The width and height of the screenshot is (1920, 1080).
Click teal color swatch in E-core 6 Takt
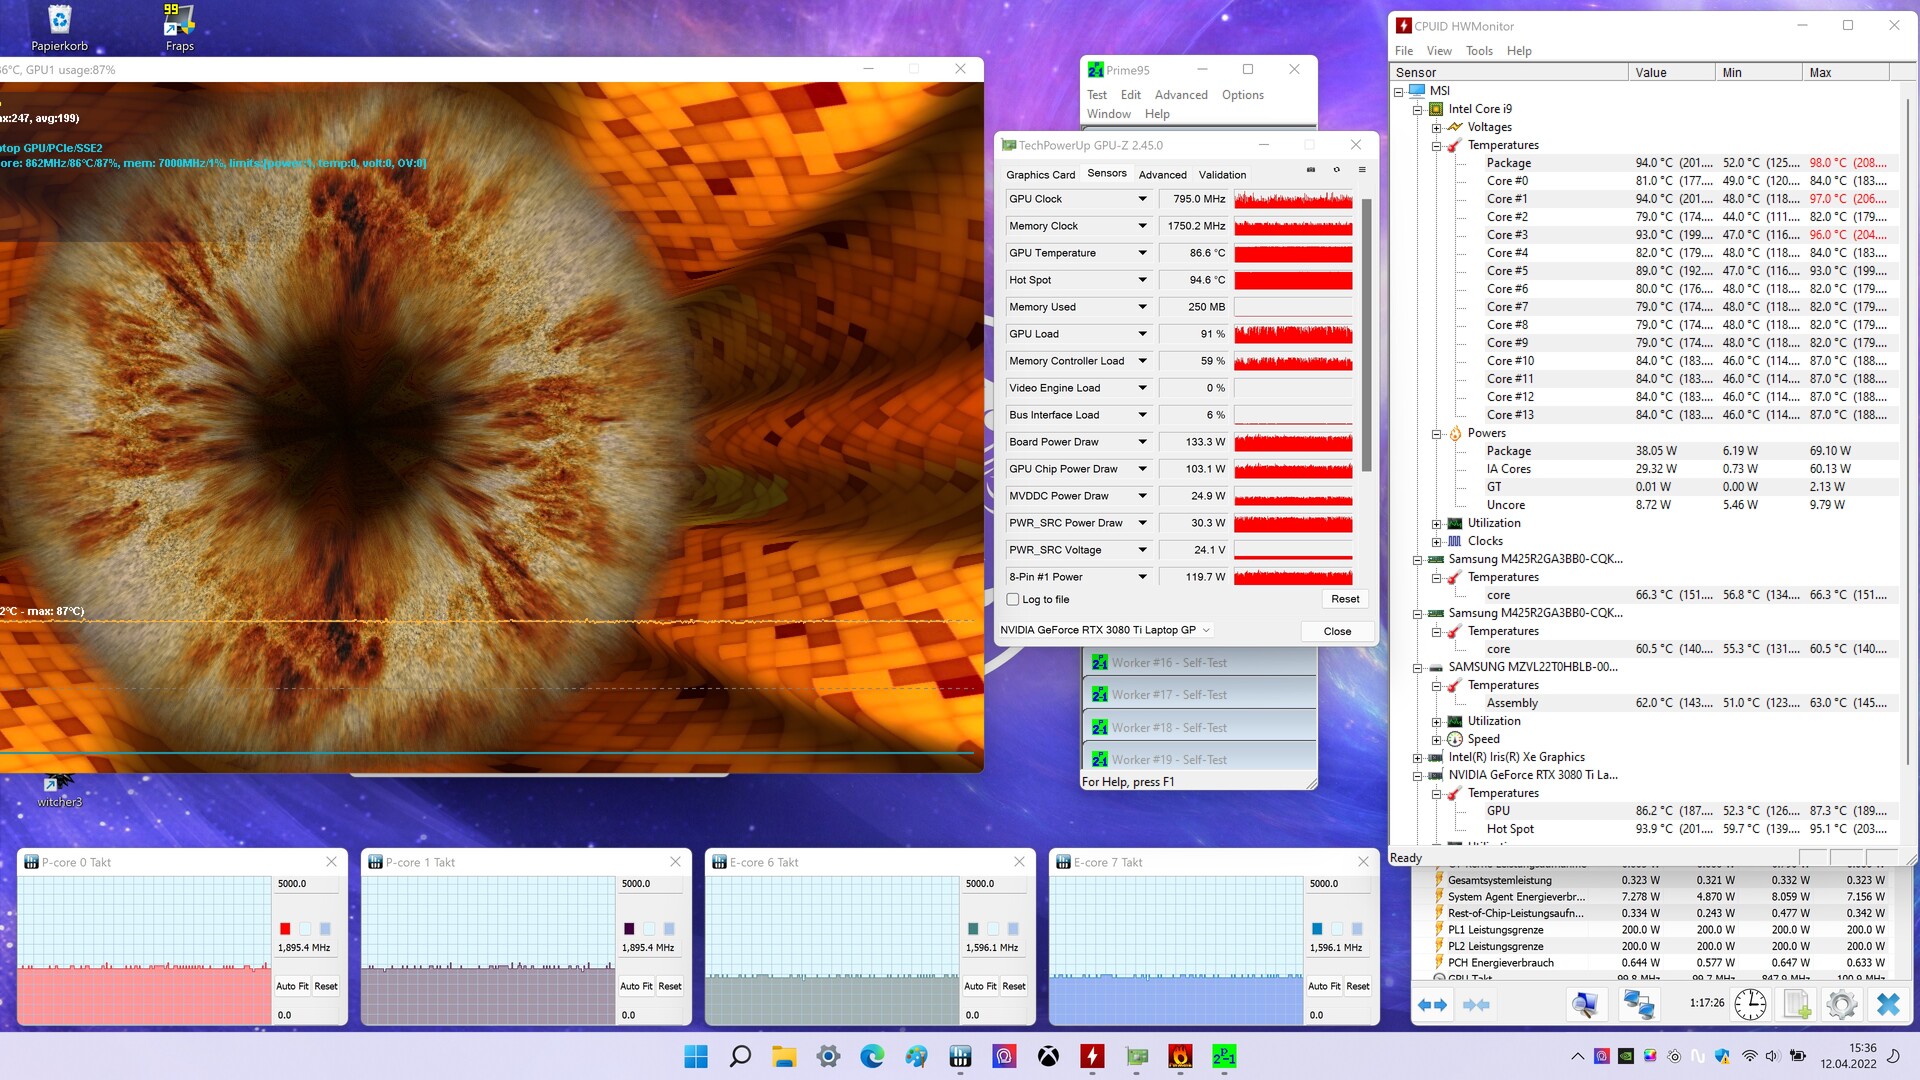pyautogui.click(x=973, y=929)
